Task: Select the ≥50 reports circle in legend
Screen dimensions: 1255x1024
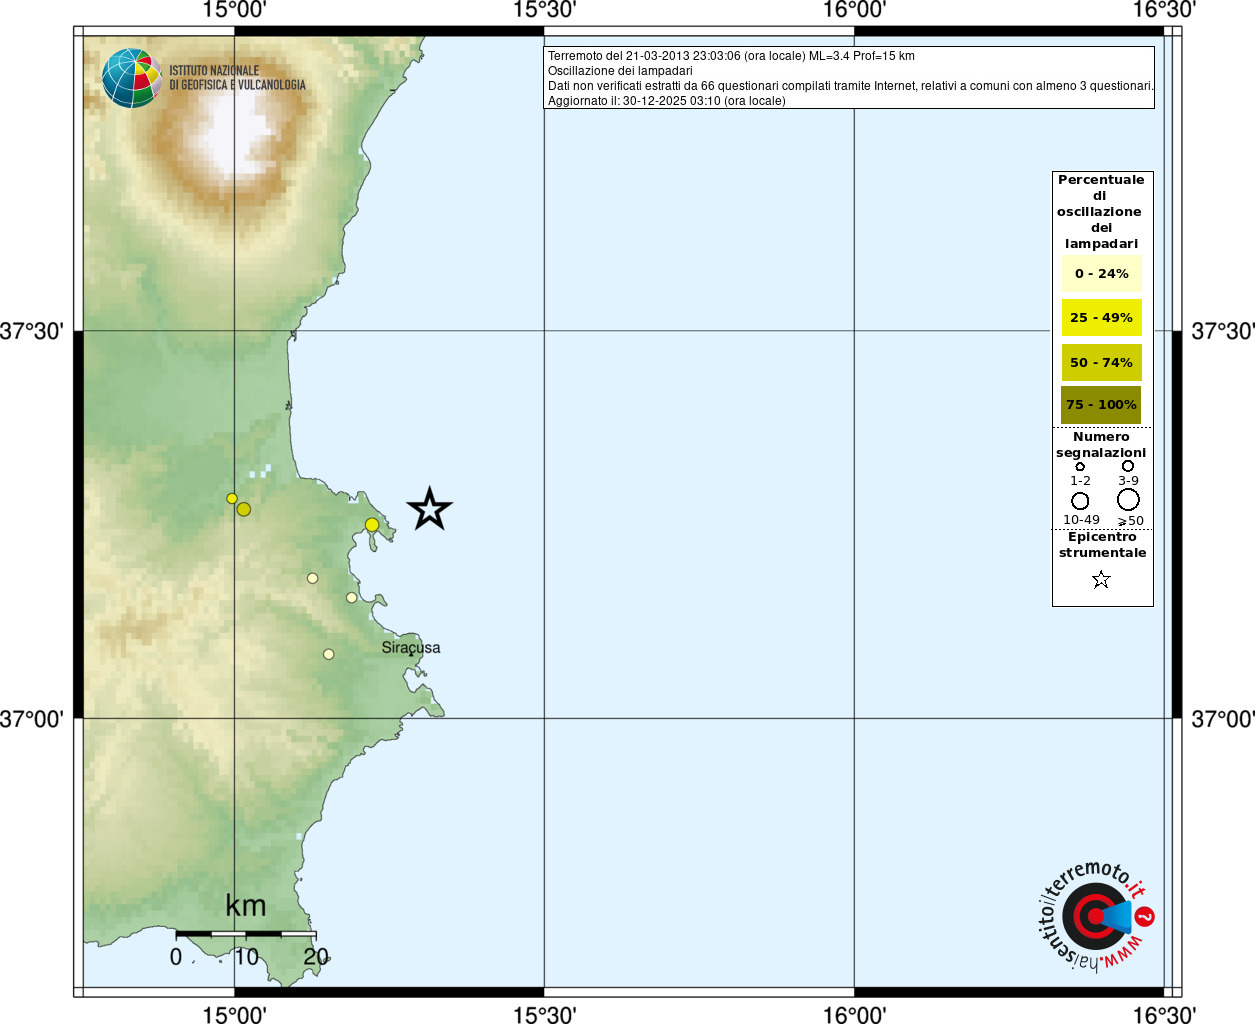Action: [x=1128, y=500]
